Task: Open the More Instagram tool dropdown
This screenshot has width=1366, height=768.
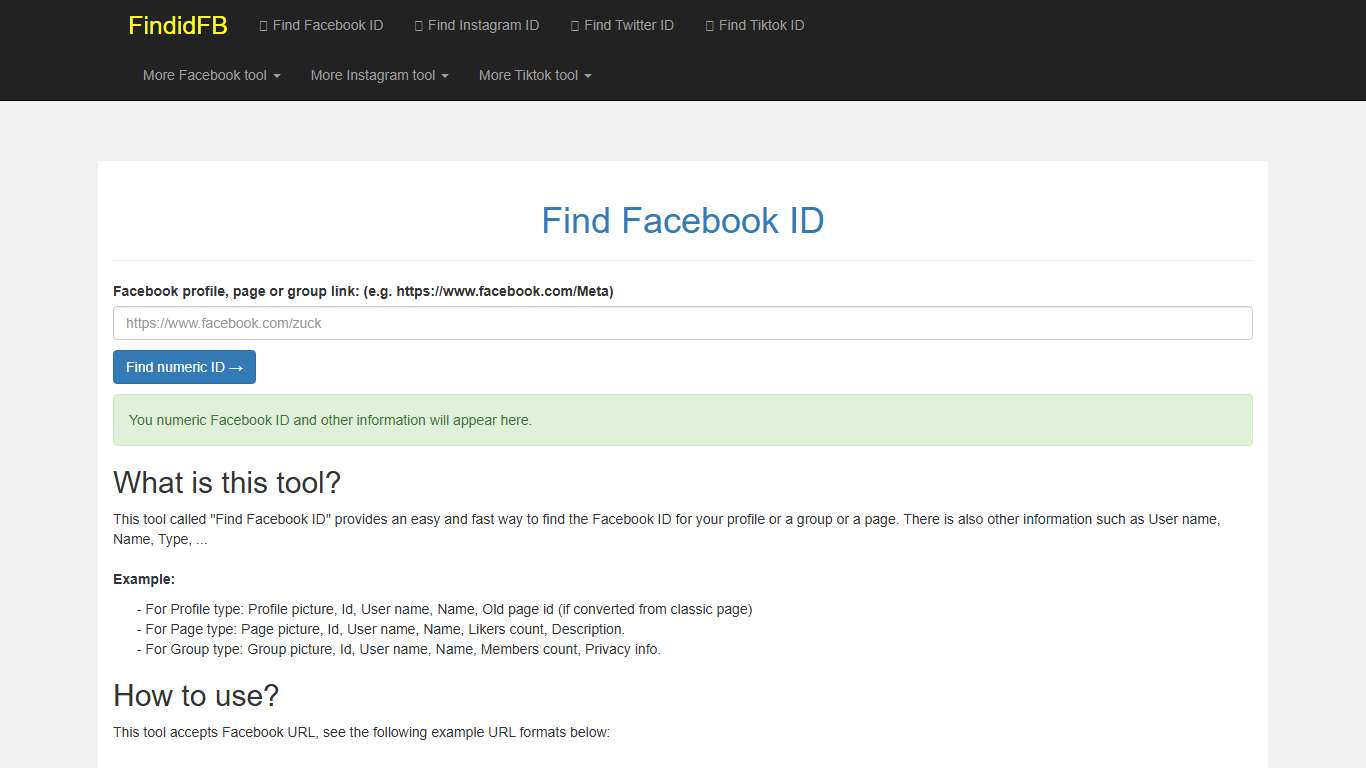Action: coord(379,75)
